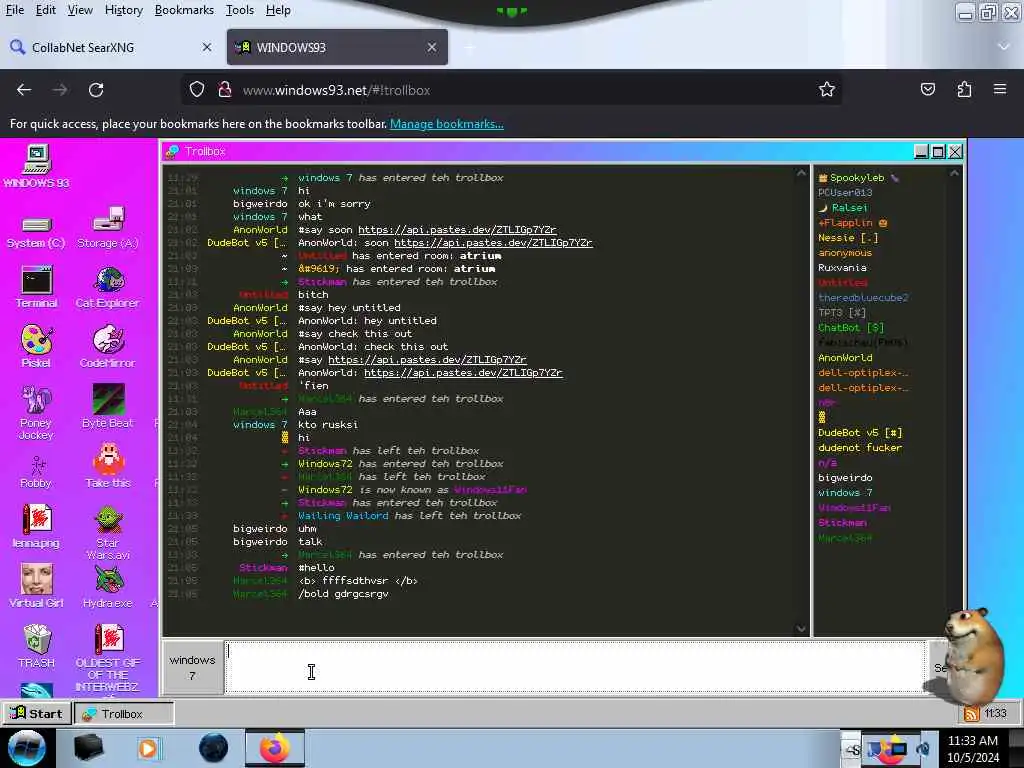The image size is (1024, 768).
Task: Click the RSS feed tray icon
Action: pyautogui.click(x=971, y=714)
